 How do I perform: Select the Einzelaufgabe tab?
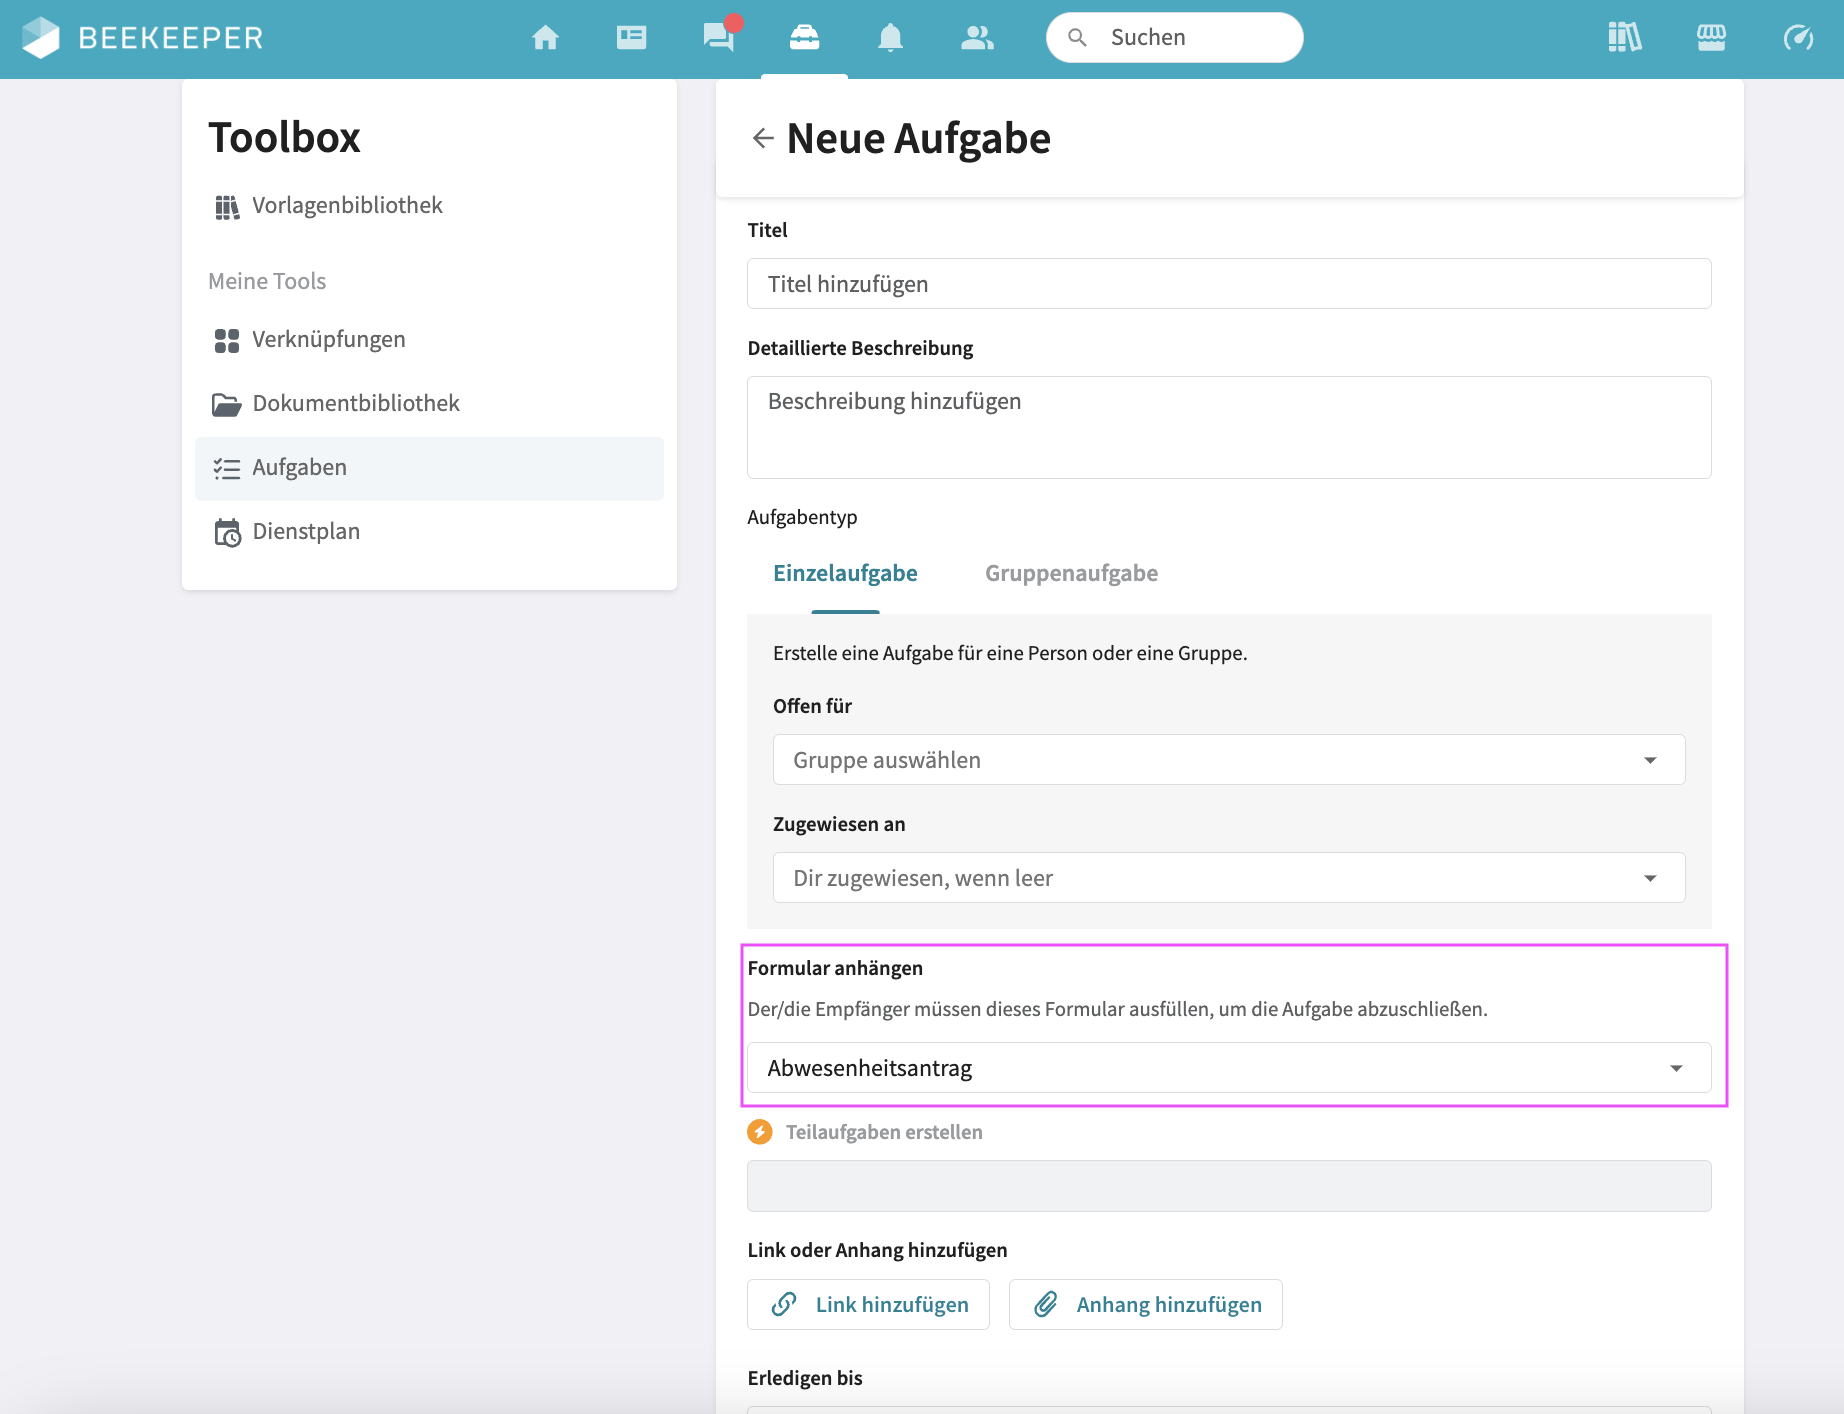point(845,573)
